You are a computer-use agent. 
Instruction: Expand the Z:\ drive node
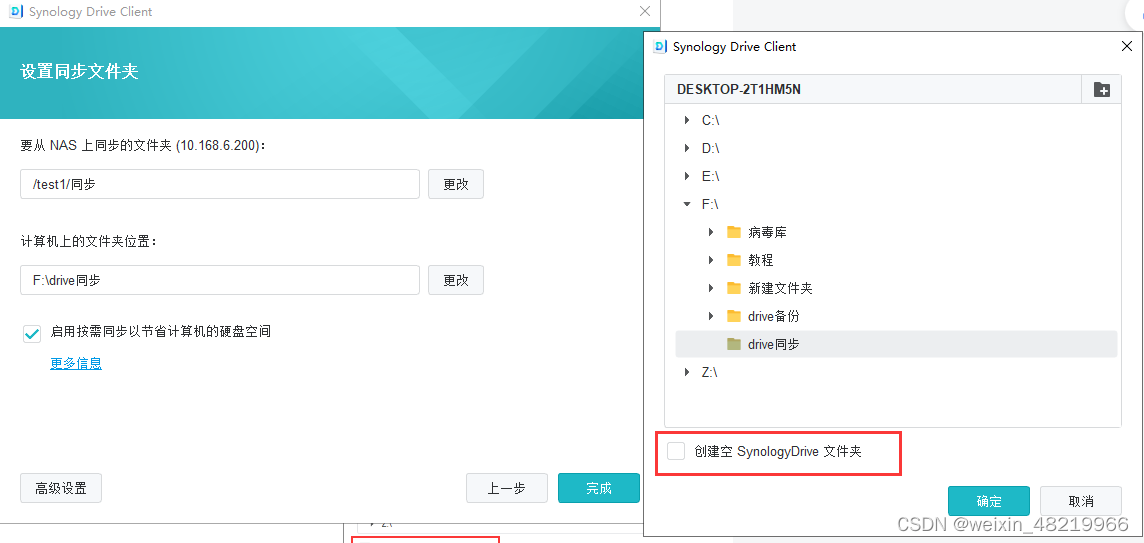687,372
